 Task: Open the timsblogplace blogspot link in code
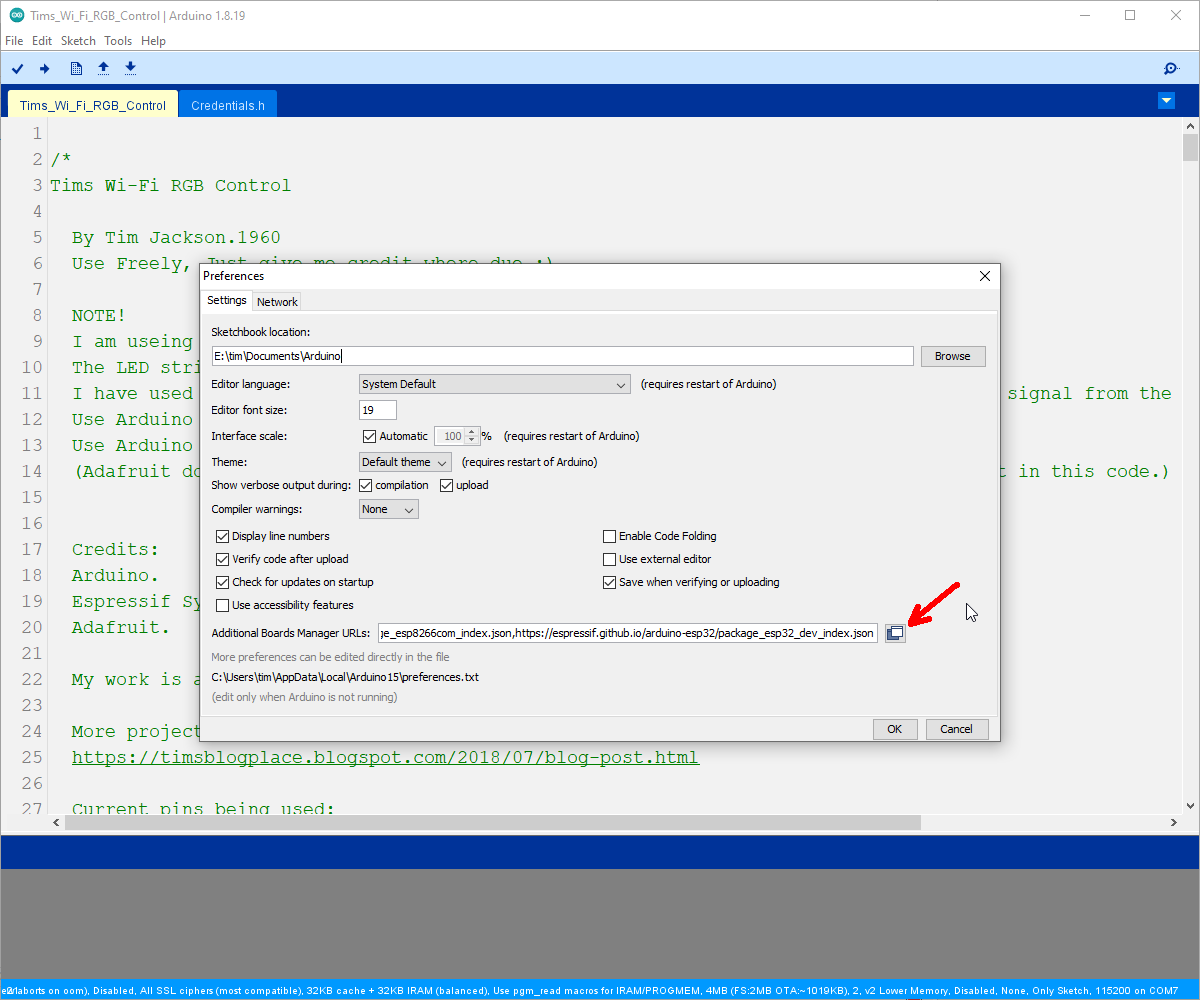coord(385,757)
